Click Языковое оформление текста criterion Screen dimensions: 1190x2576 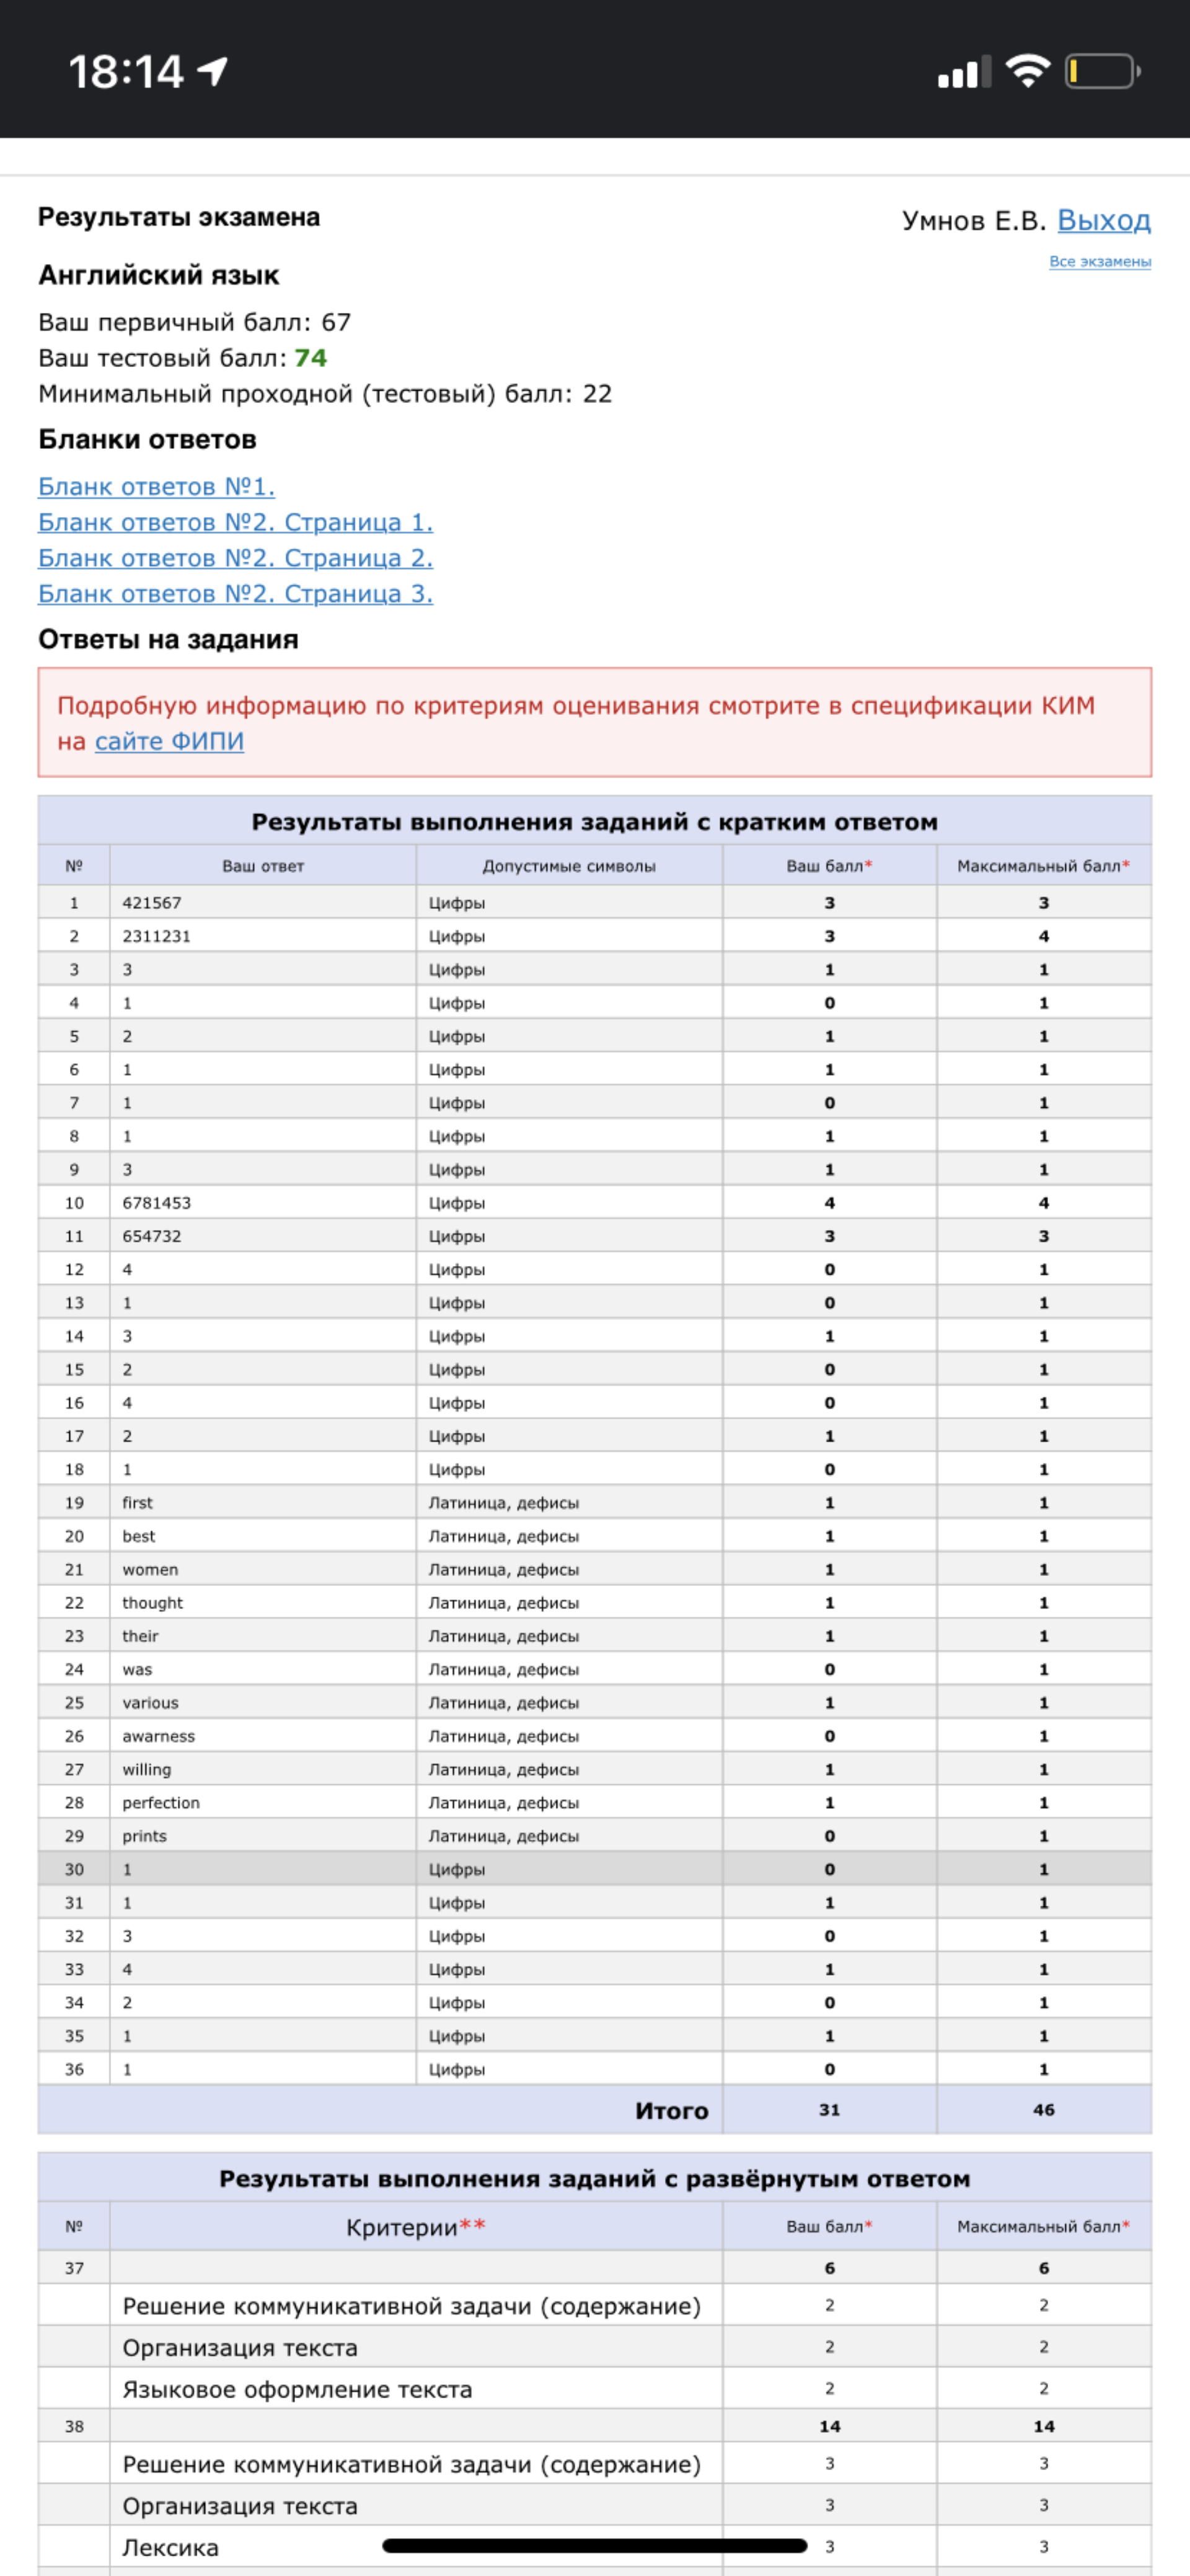(297, 2389)
